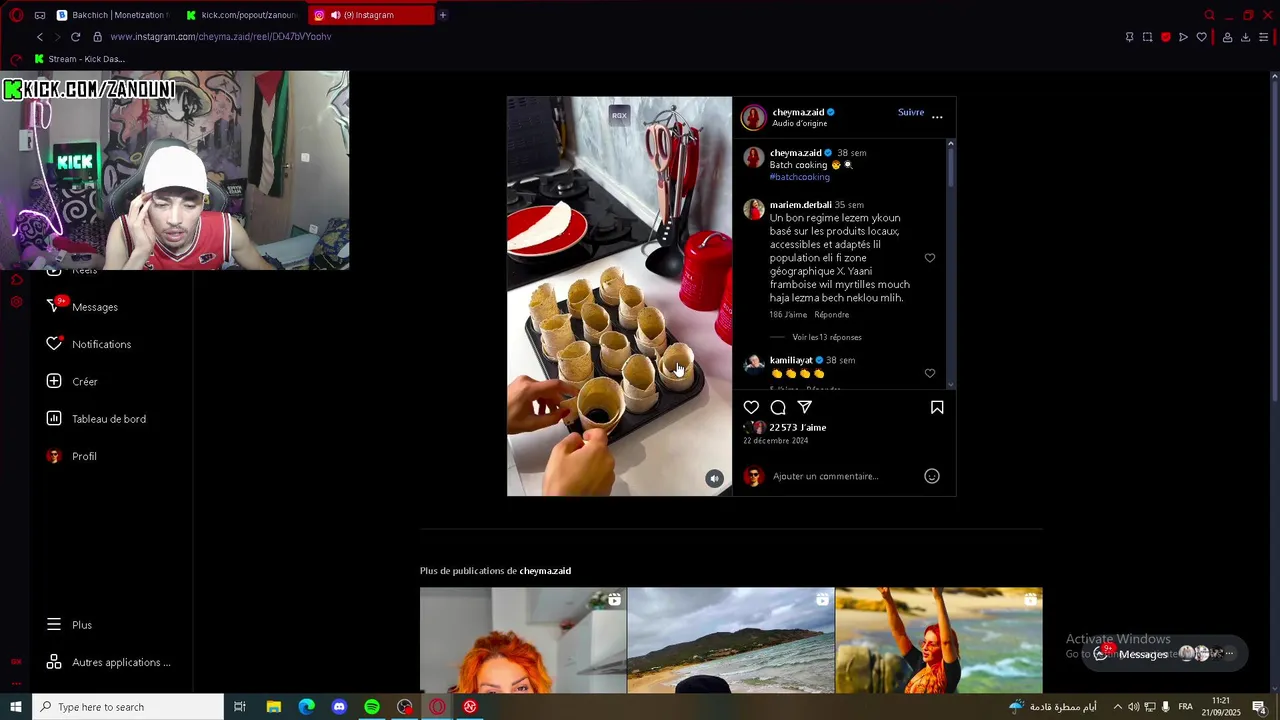Search tabs with the red magnifier icon
Image resolution: width=1280 pixels, height=720 pixels.
coord(1209,15)
